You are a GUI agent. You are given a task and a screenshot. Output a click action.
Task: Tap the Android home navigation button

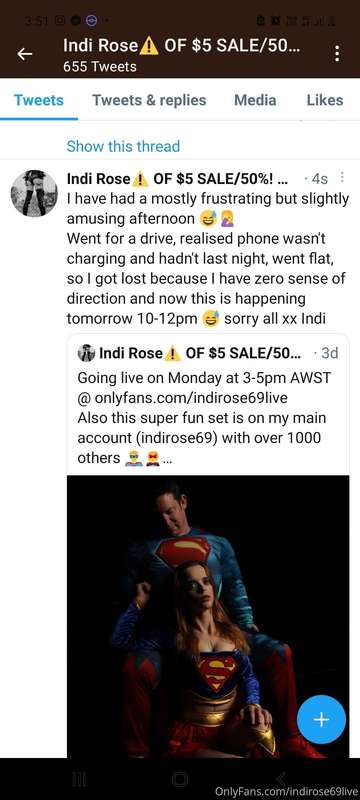tap(179, 779)
